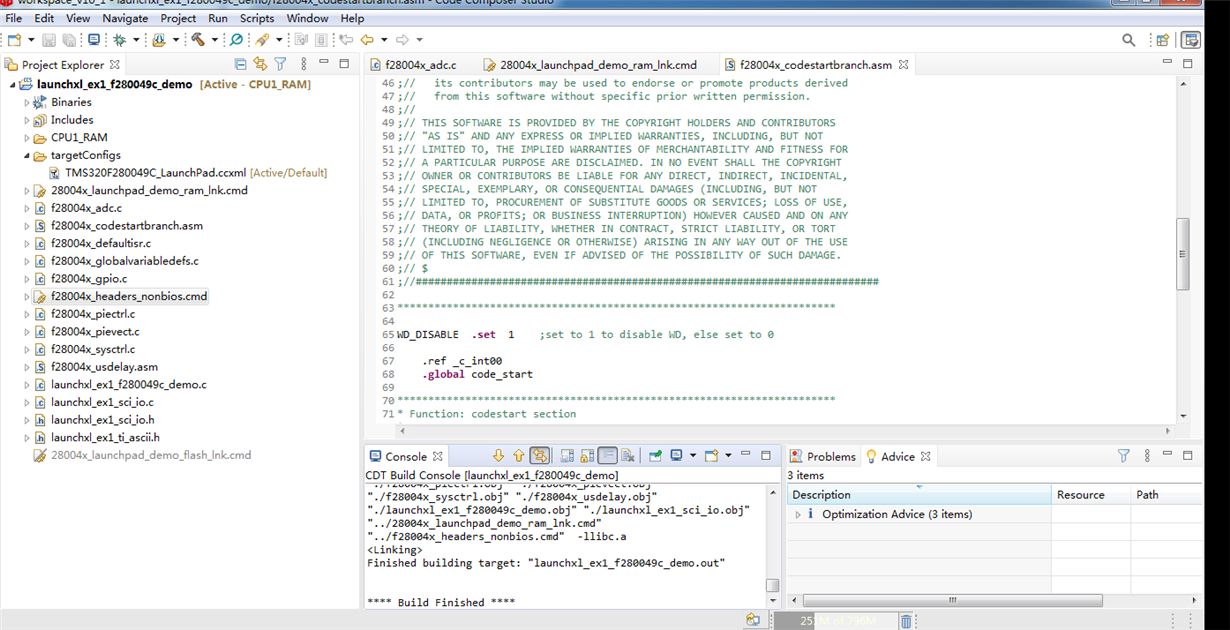Click the Debug bug icon in toolbar
The width and height of the screenshot is (1230, 630).
point(119,40)
